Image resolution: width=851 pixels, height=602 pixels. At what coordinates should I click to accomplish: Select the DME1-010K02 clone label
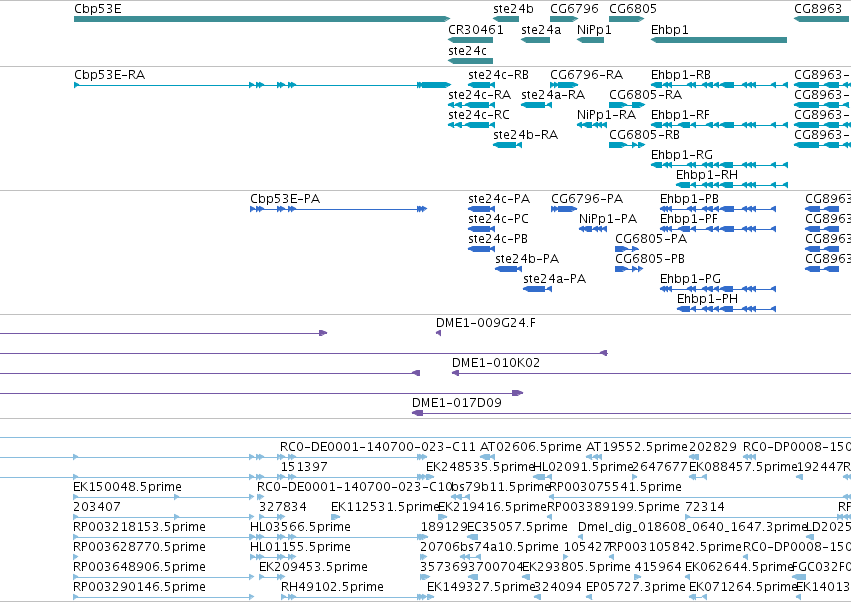point(496,363)
